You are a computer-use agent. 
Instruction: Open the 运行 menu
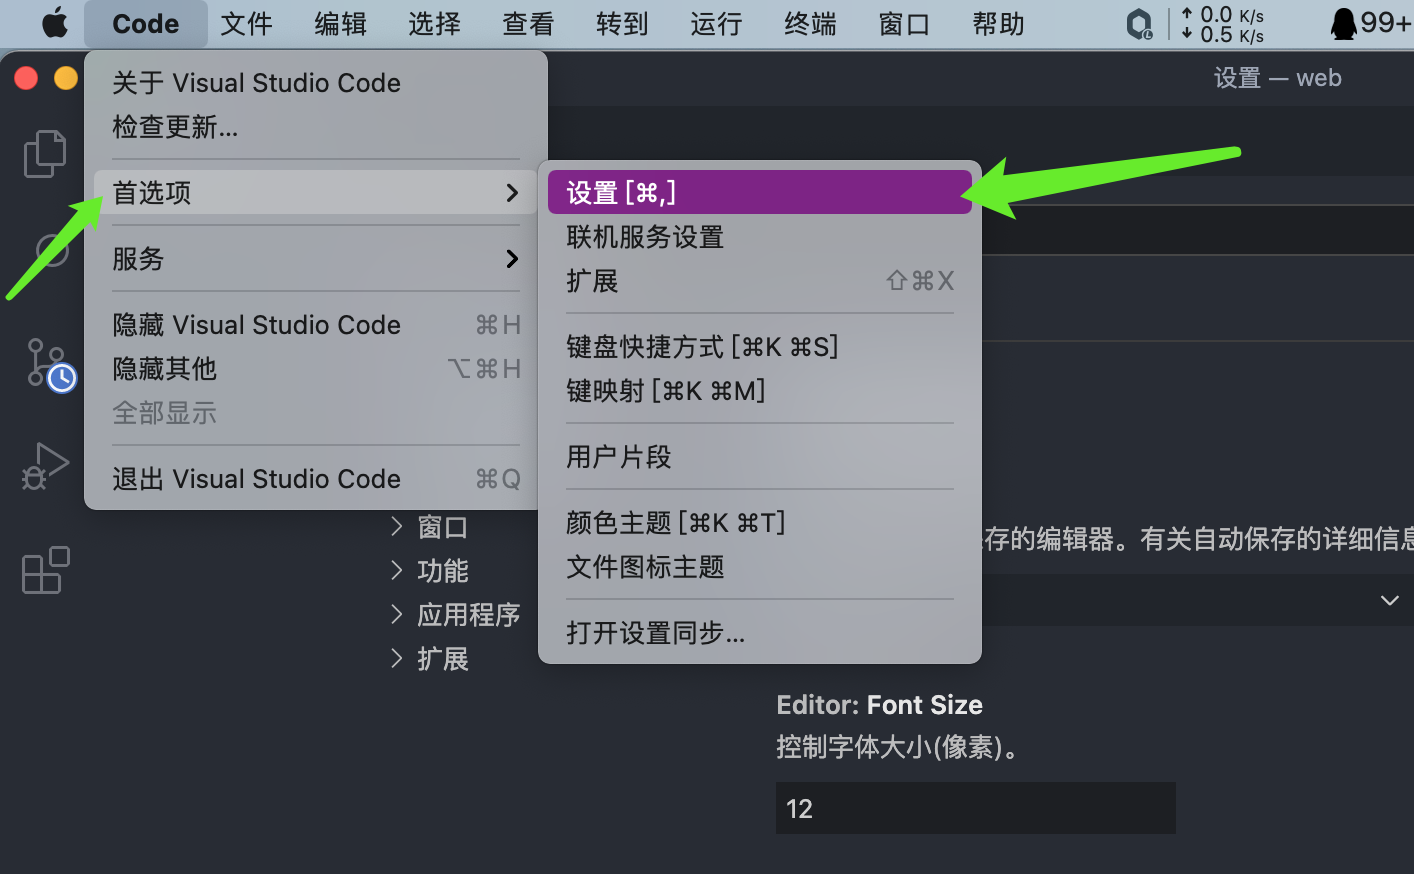pos(717,24)
